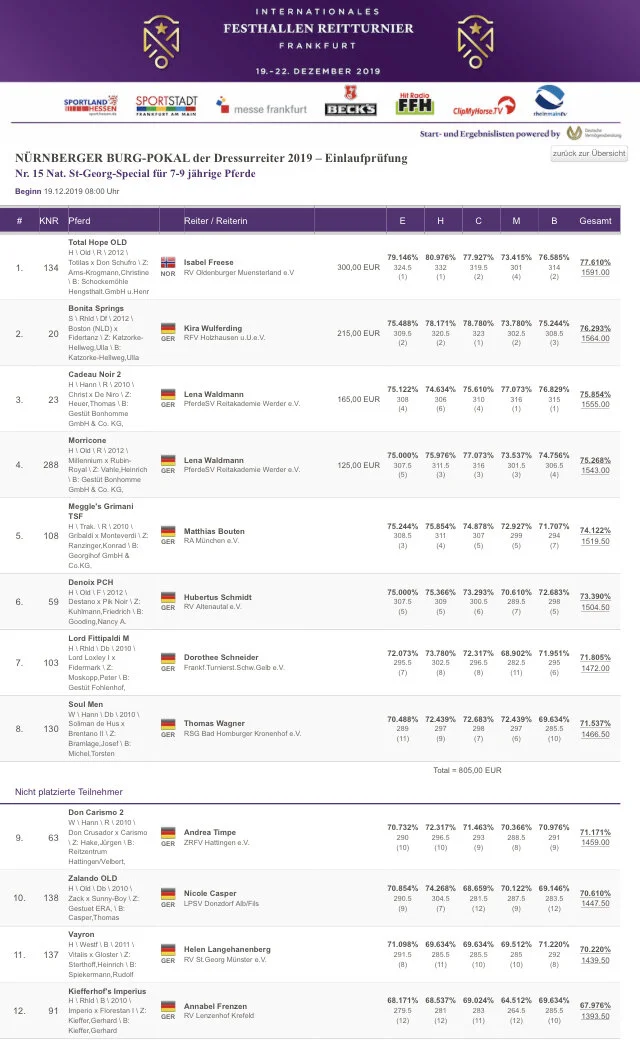The height and width of the screenshot is (1047, 640).
Task: Open Lord Fittipaldi M score 71.805%
Action: point(595,658)
